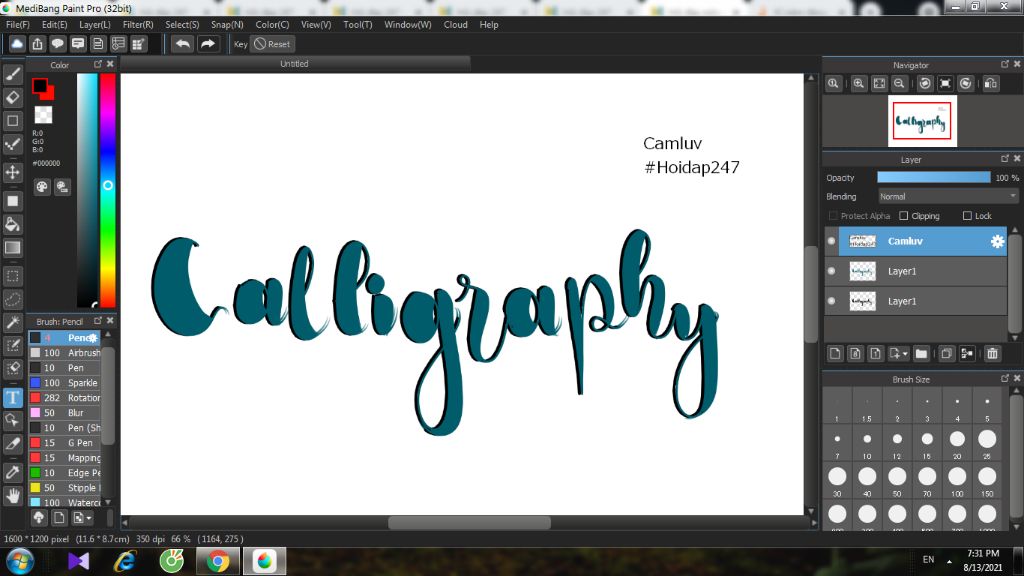Open Google Chrome from the taskbar
The width and height of the screenshot is (1024, 576).
tap(218, 562)
